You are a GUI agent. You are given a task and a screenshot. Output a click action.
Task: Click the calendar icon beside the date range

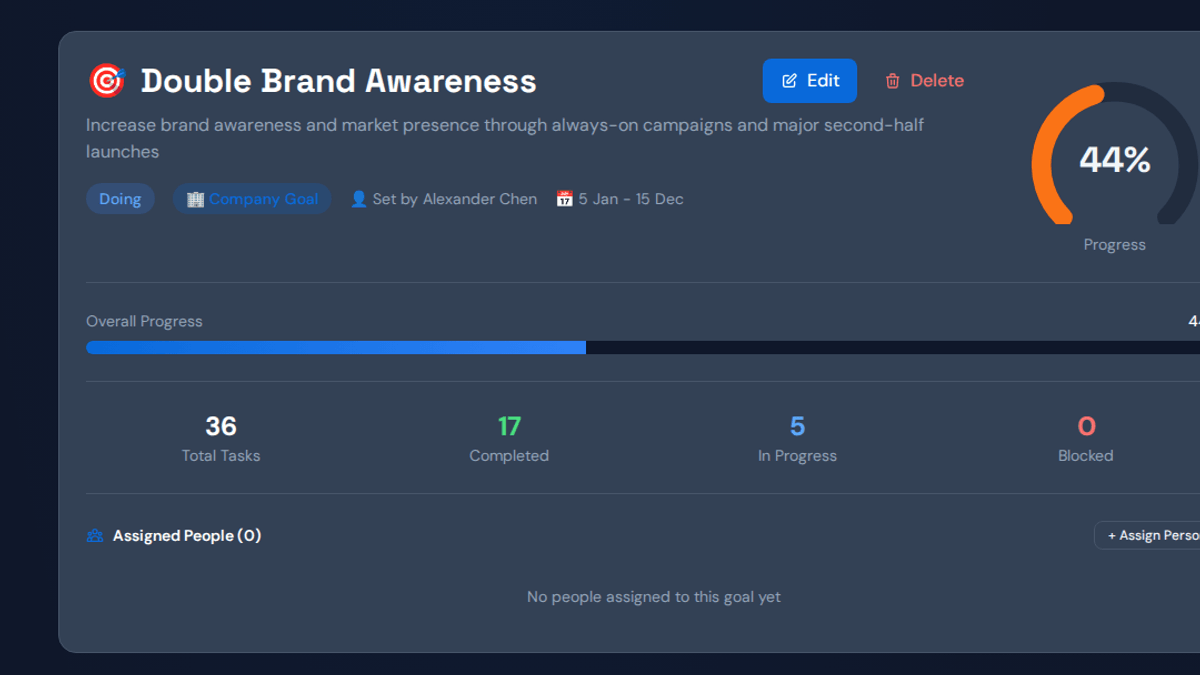pyautogui.click(x=565, y=199)
